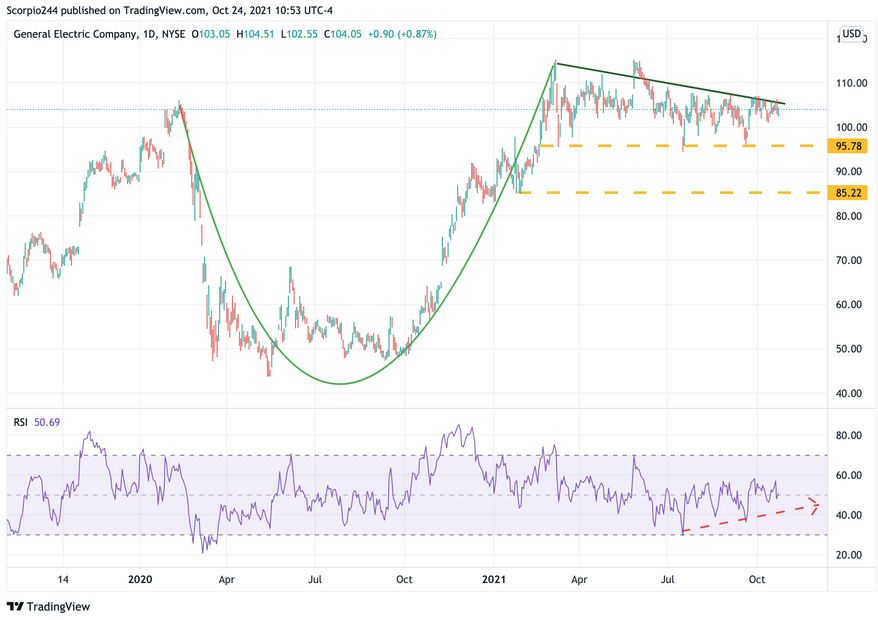Click the 14 date label on time axis
Viewport: 878px width, 620px height.
[63, 579]
